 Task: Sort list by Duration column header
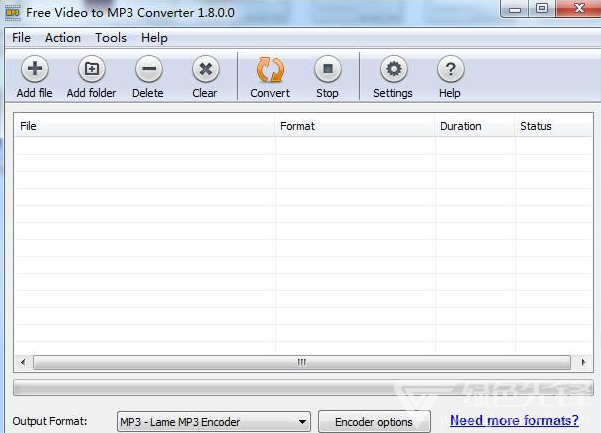475,126
